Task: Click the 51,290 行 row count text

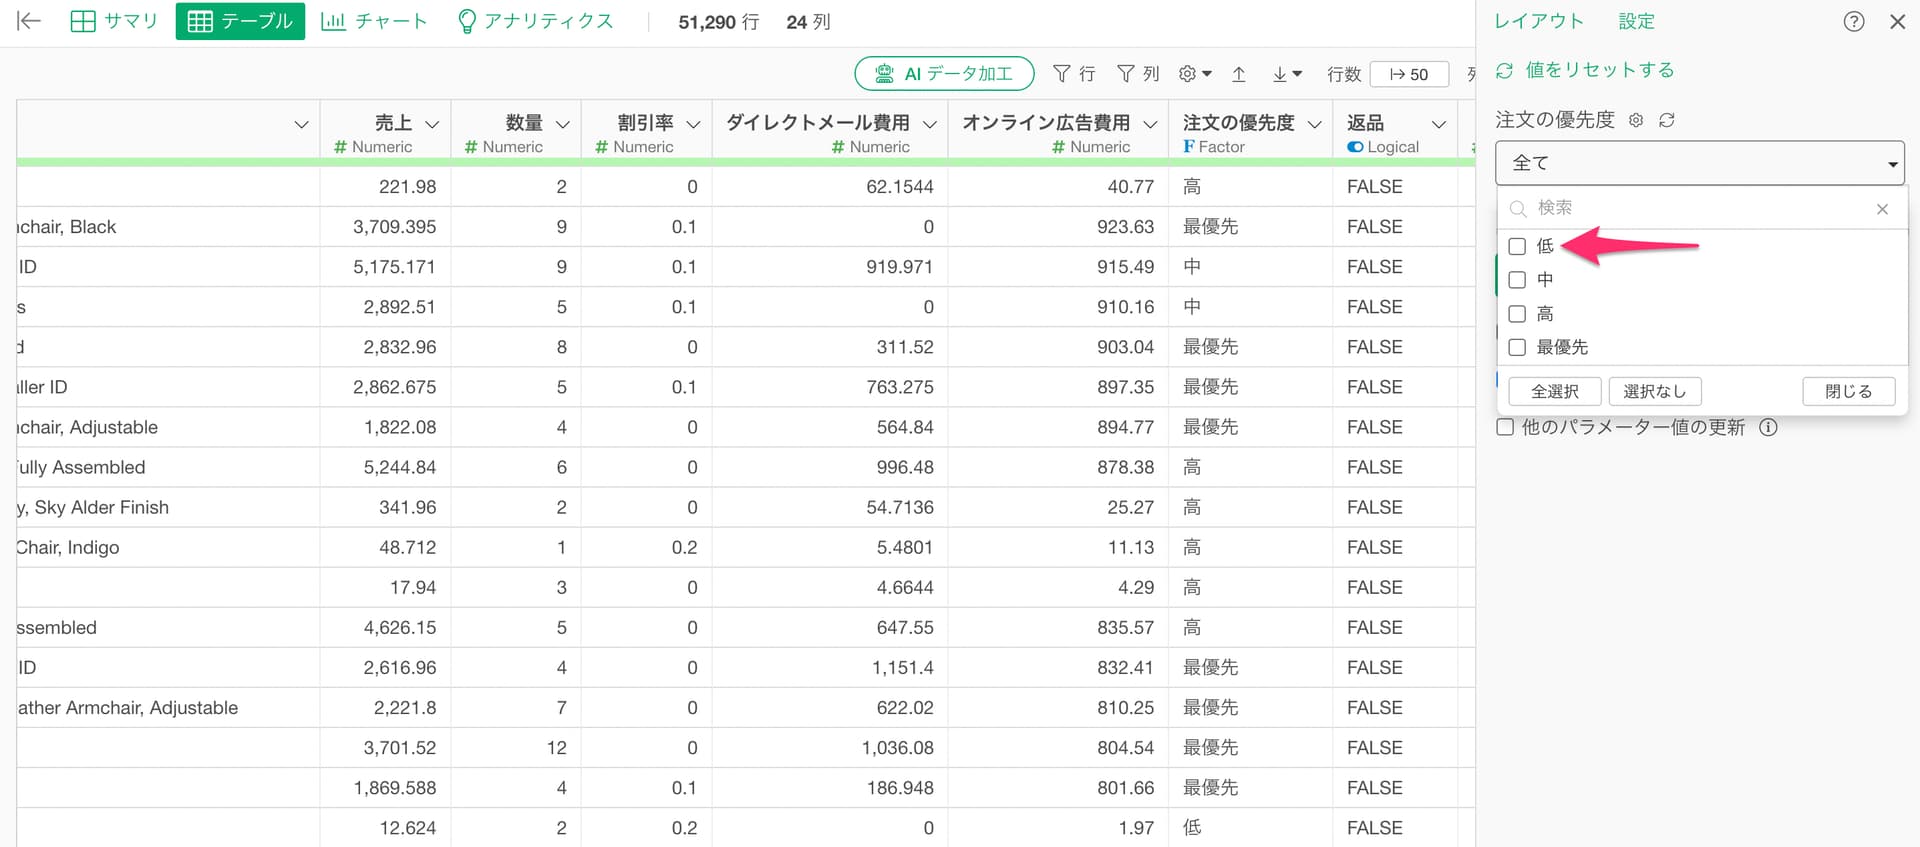Action: [718, 22]
